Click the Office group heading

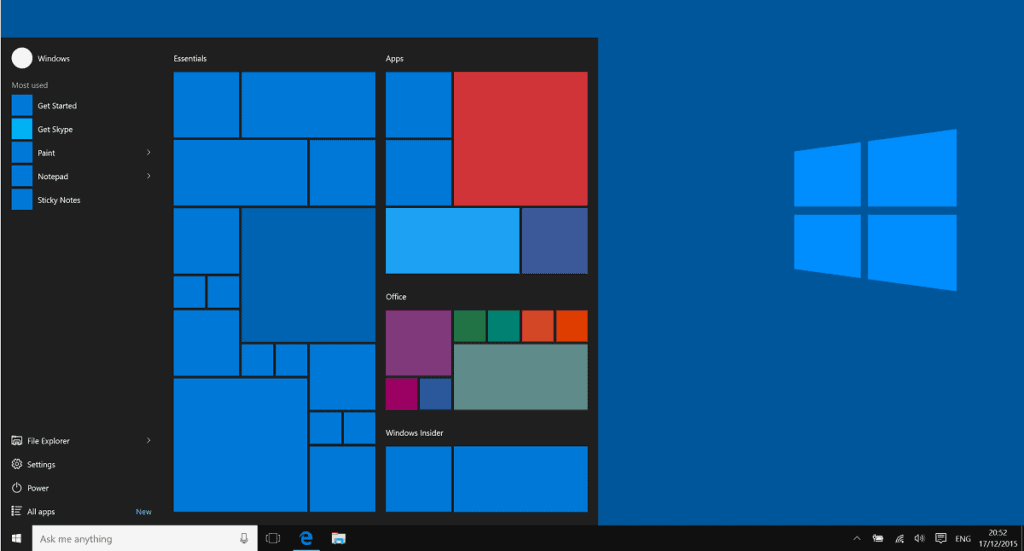tap(396, 297)
